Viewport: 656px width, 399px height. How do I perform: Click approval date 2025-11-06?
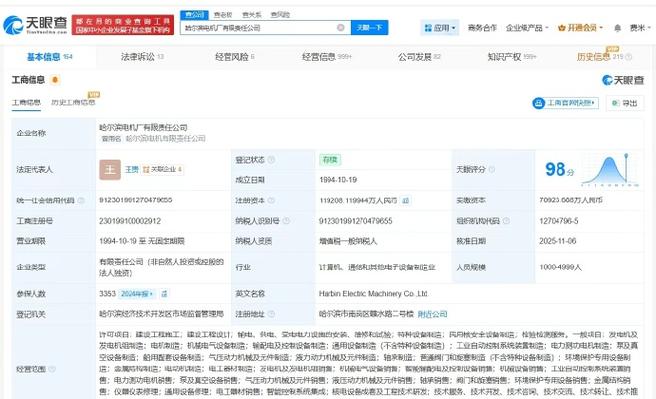pyautogui.click(x=557, y=241)
